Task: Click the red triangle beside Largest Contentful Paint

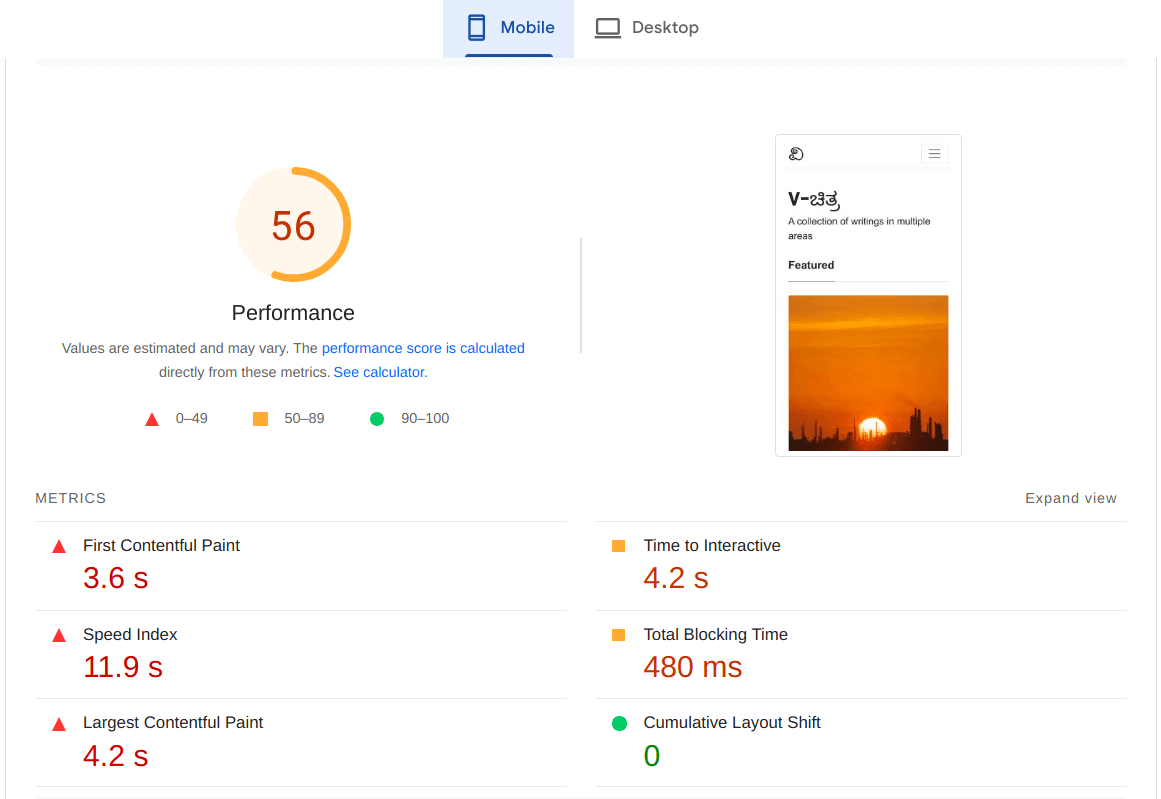Action: (59, 722)
